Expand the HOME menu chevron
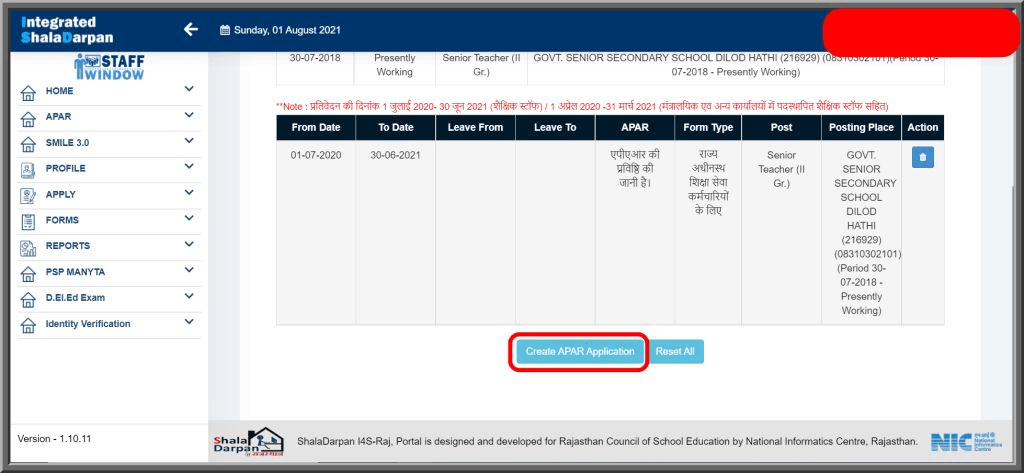The image size is (1024, 473). point(189,90)
